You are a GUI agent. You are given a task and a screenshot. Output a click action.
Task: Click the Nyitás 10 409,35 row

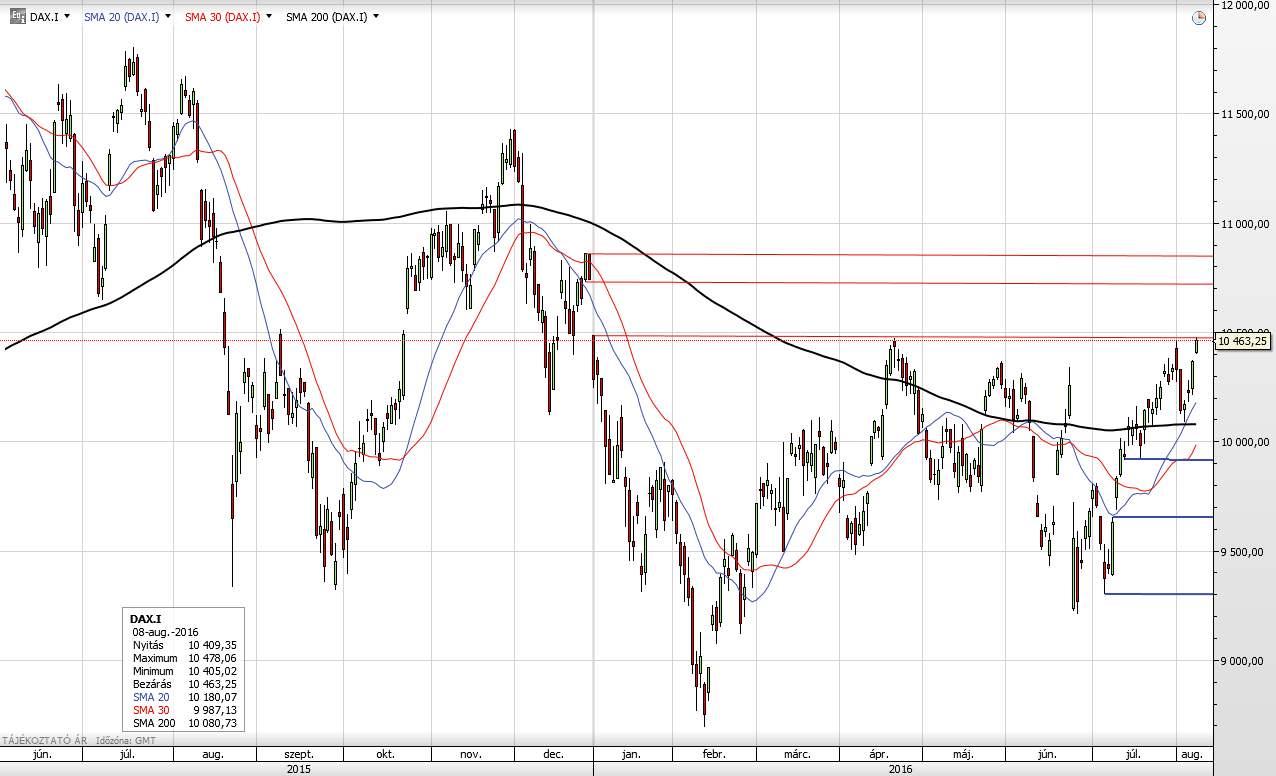click(x=183, y=646)
